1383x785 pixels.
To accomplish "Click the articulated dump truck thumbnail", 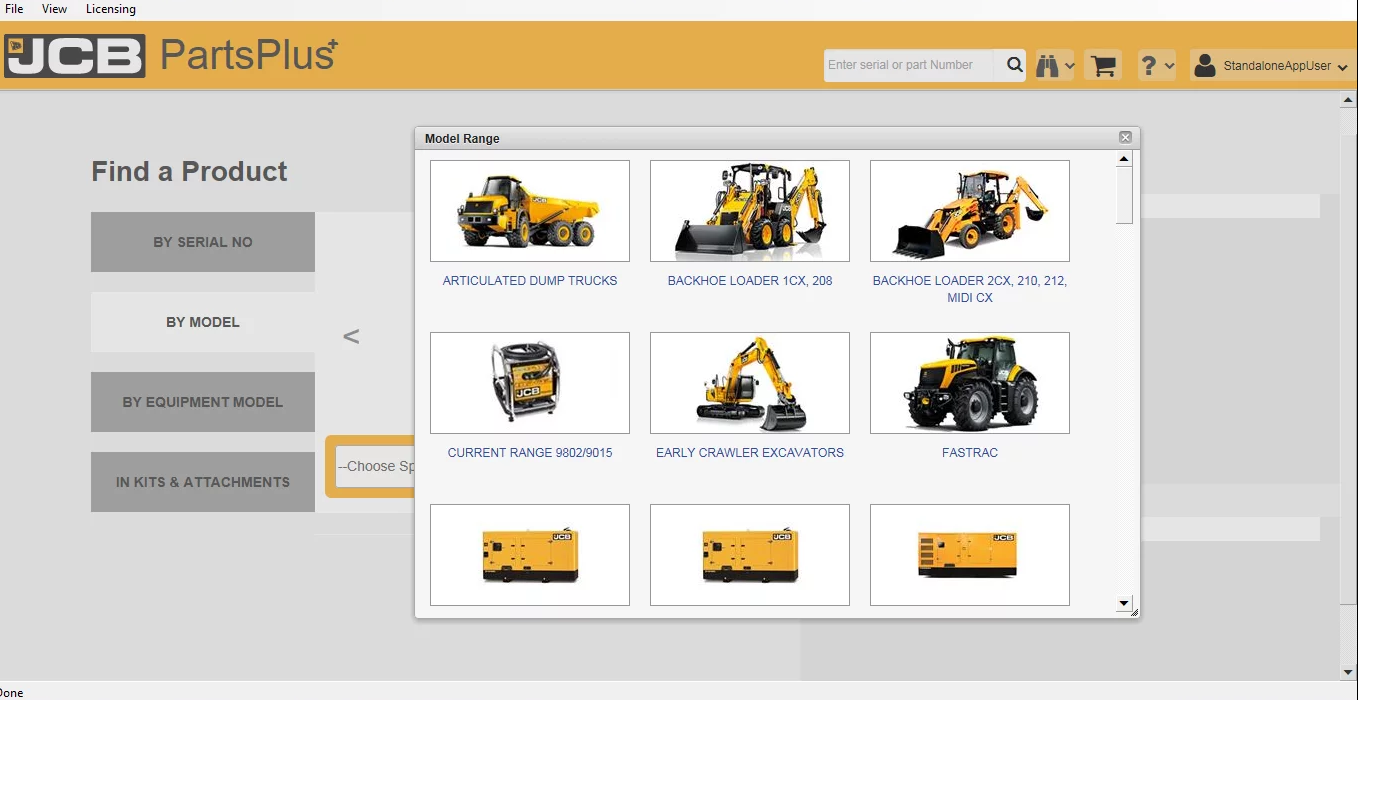I will [529, 210].
